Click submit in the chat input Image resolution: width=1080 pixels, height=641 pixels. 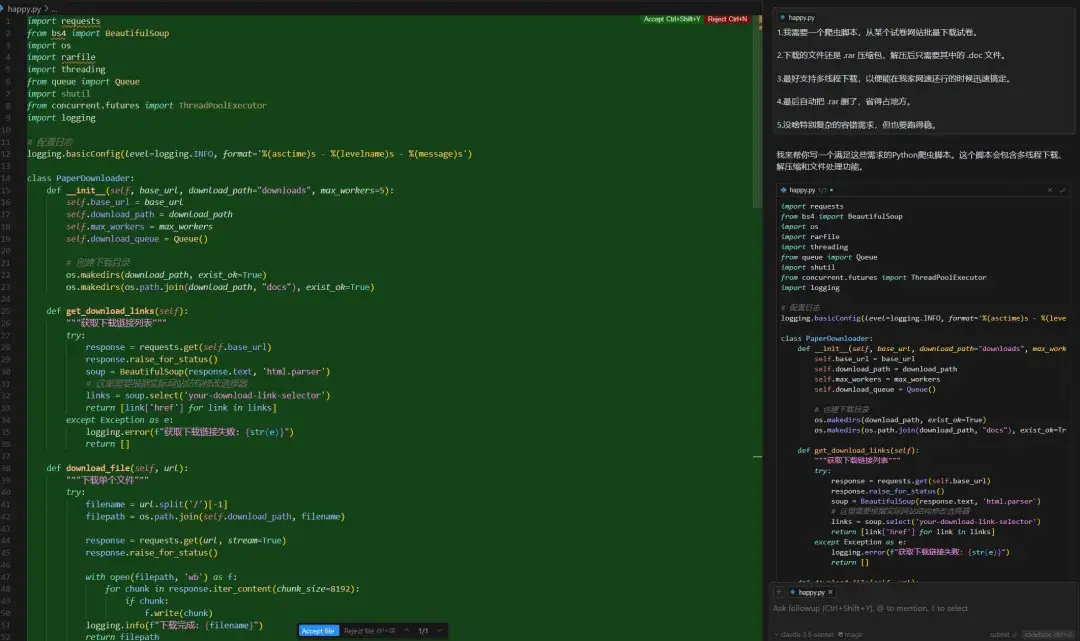[1002, 635]
